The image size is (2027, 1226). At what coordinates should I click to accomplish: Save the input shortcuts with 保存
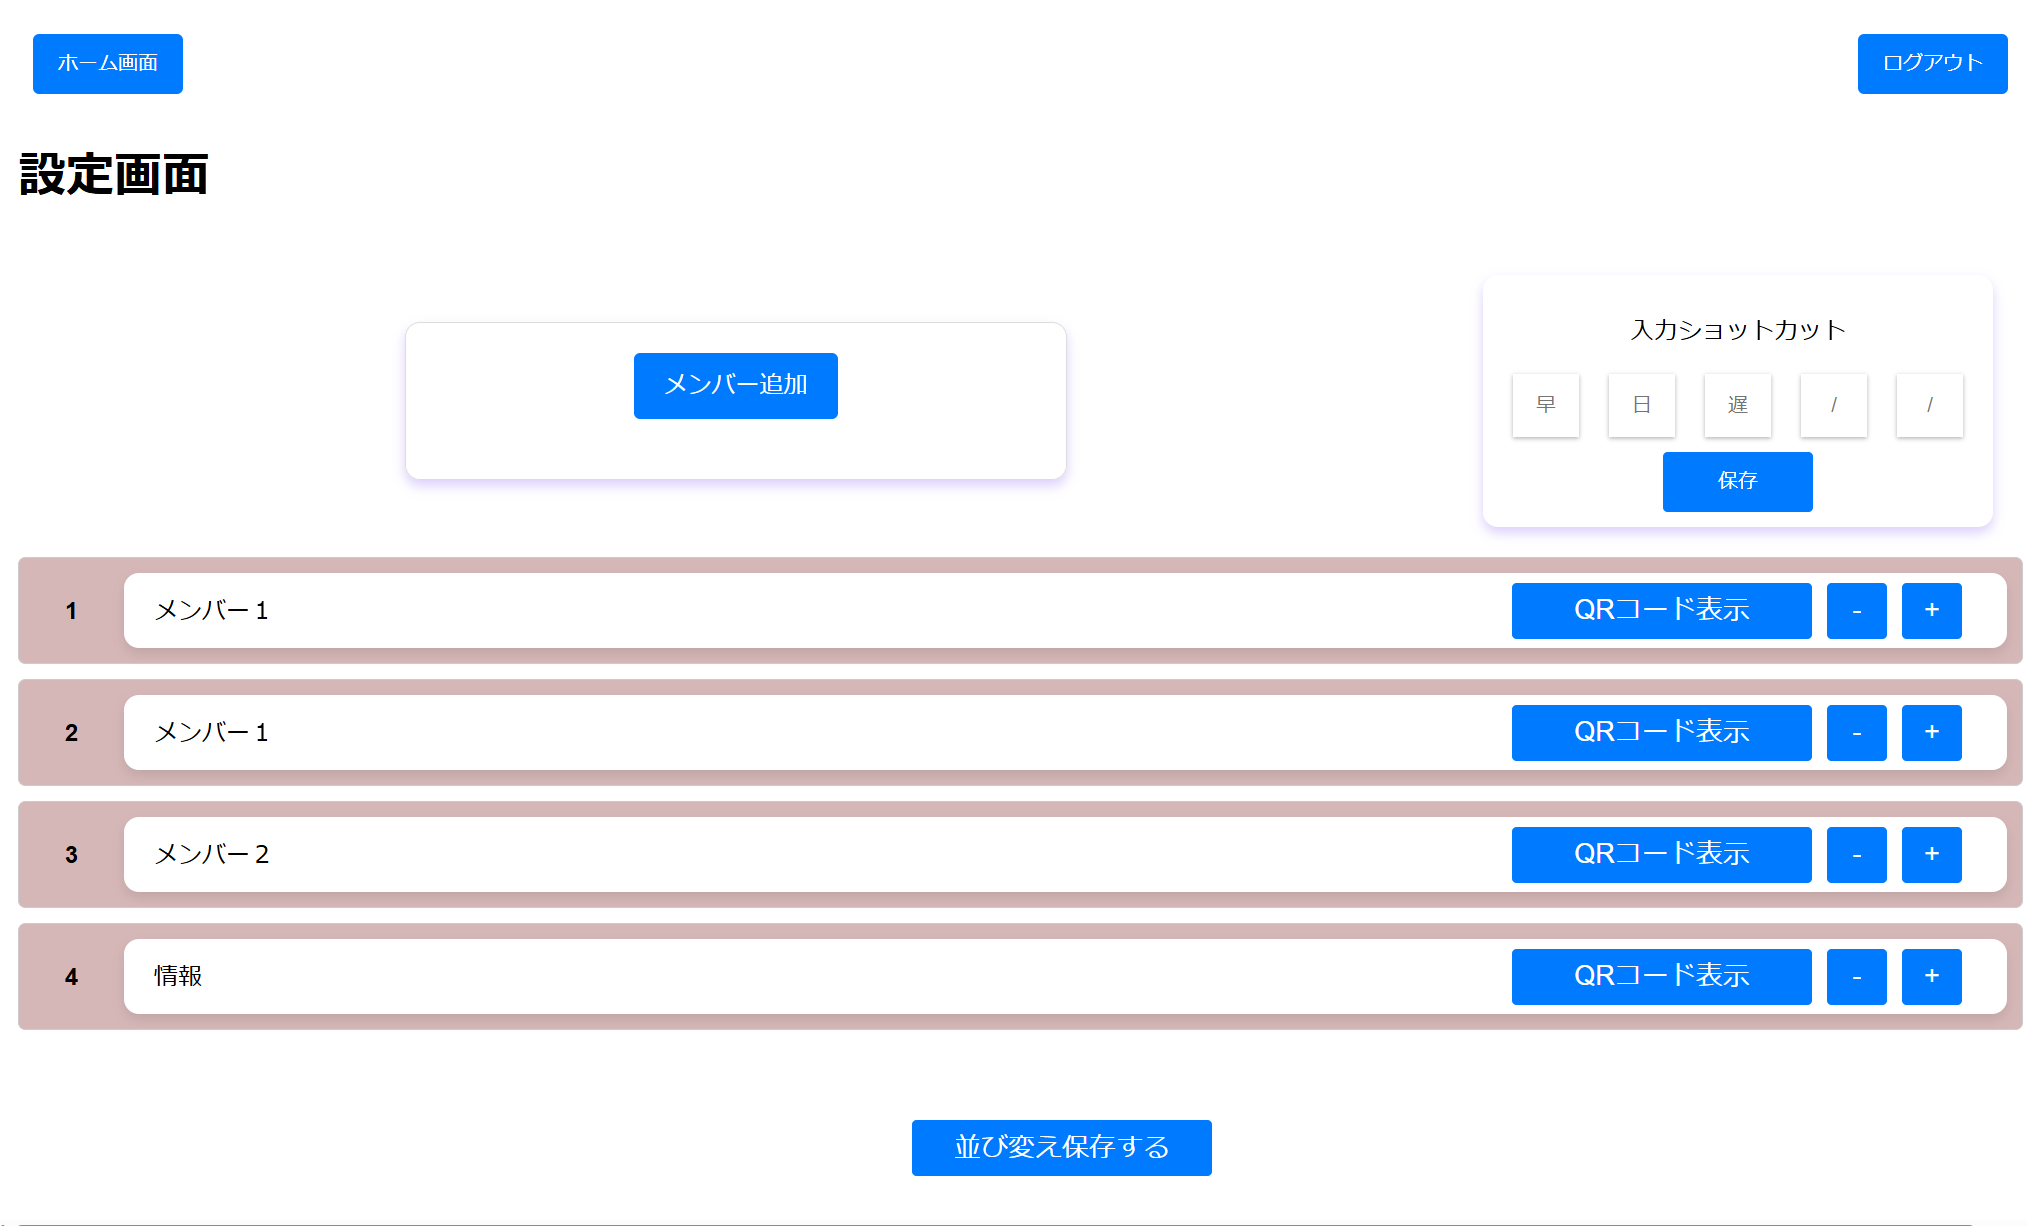tap(1737, 482)
